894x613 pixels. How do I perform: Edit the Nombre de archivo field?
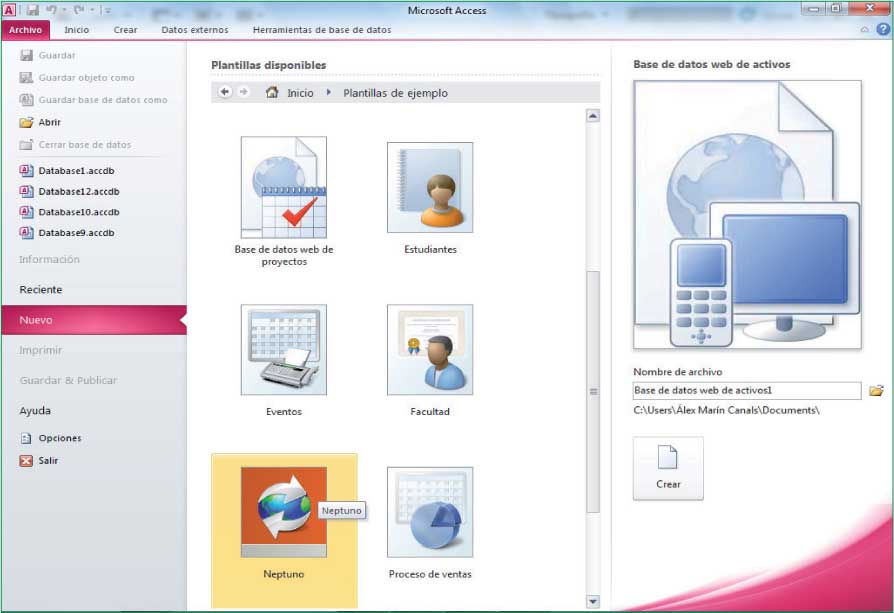747,391
